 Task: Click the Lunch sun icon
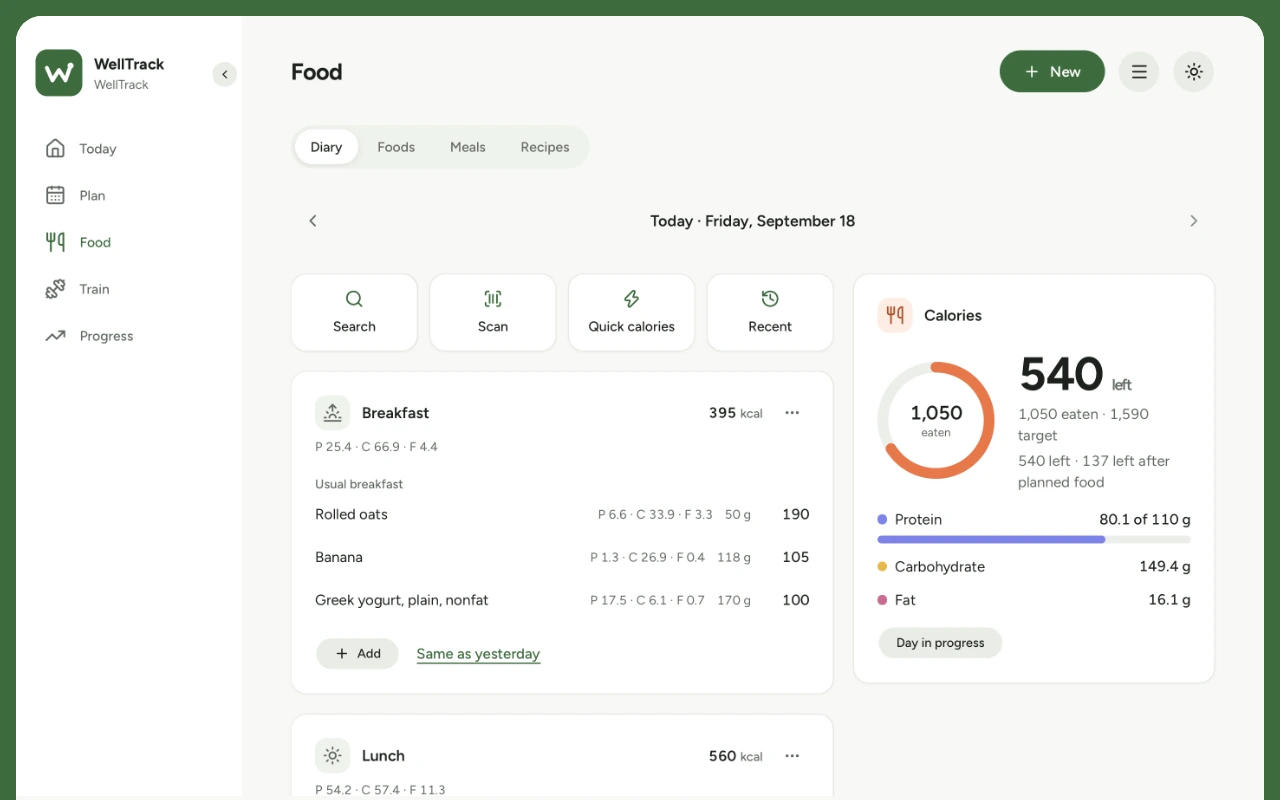333,756
